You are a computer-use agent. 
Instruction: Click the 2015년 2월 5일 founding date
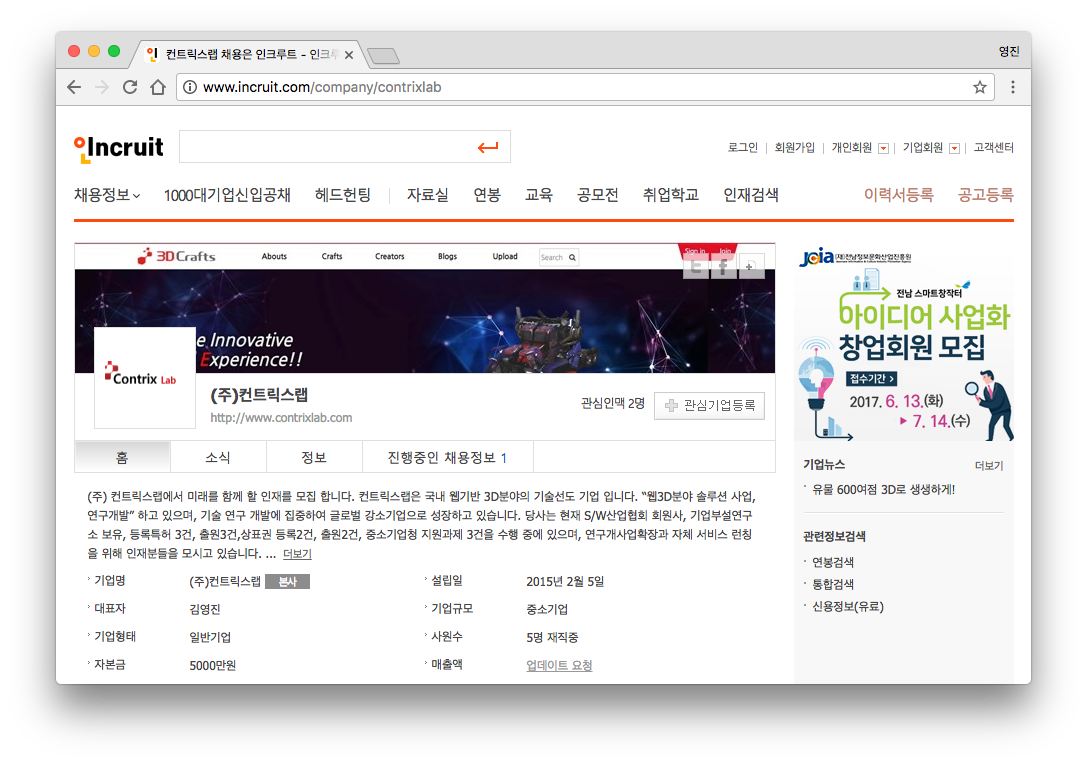(565, 582)
